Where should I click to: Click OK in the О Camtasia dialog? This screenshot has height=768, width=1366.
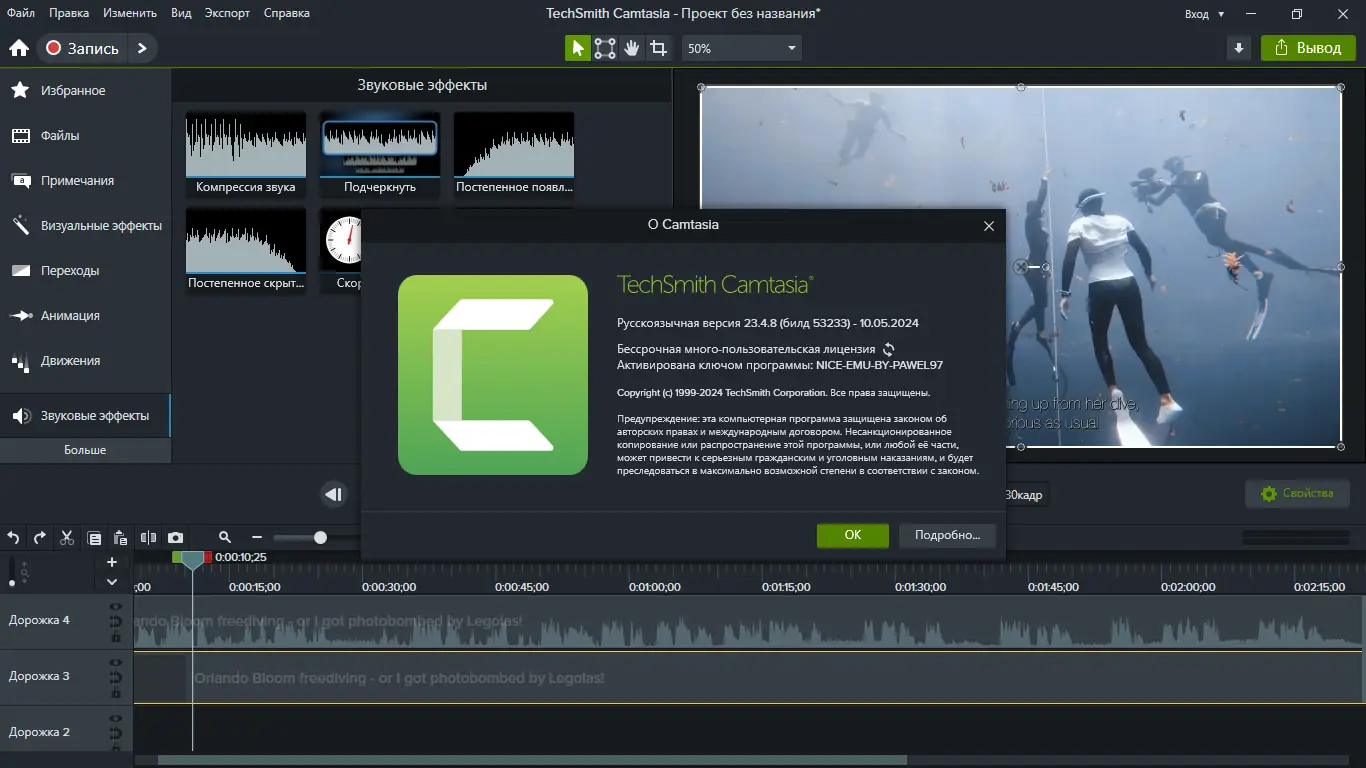[x=852, y=535]
